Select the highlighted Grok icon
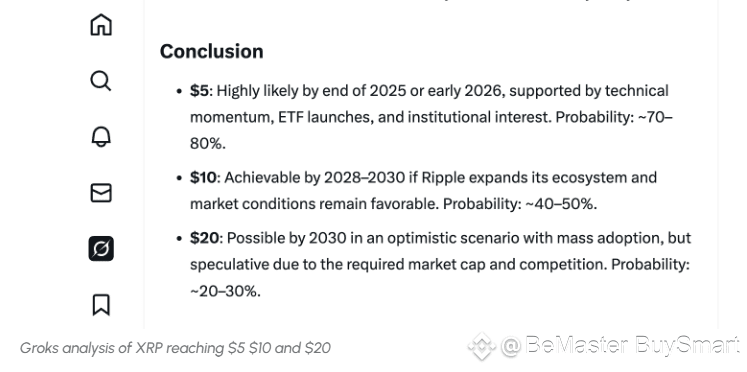The width and height of the screenshot is (747, 372). coord(101,249)
